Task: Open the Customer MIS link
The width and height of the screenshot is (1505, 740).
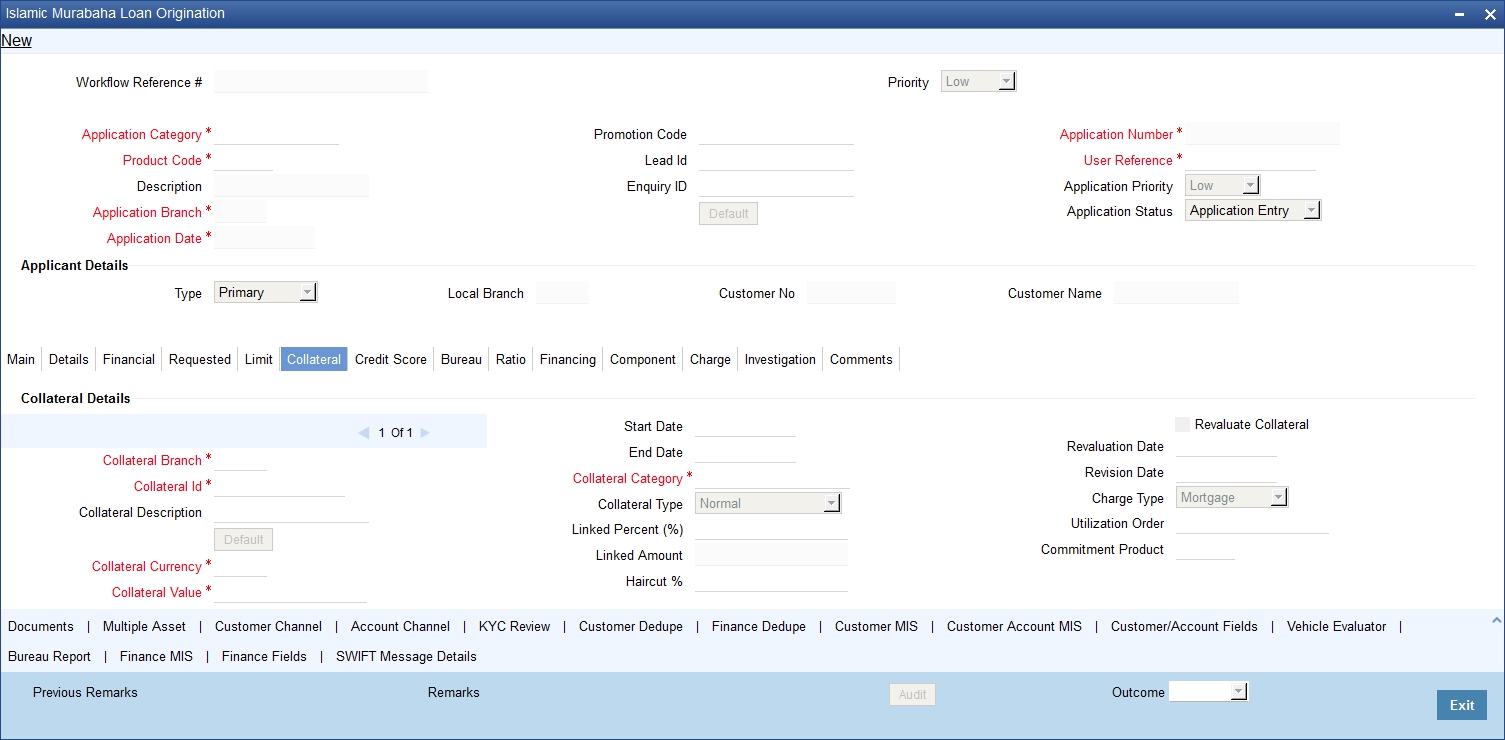Action: pos(876,626)
